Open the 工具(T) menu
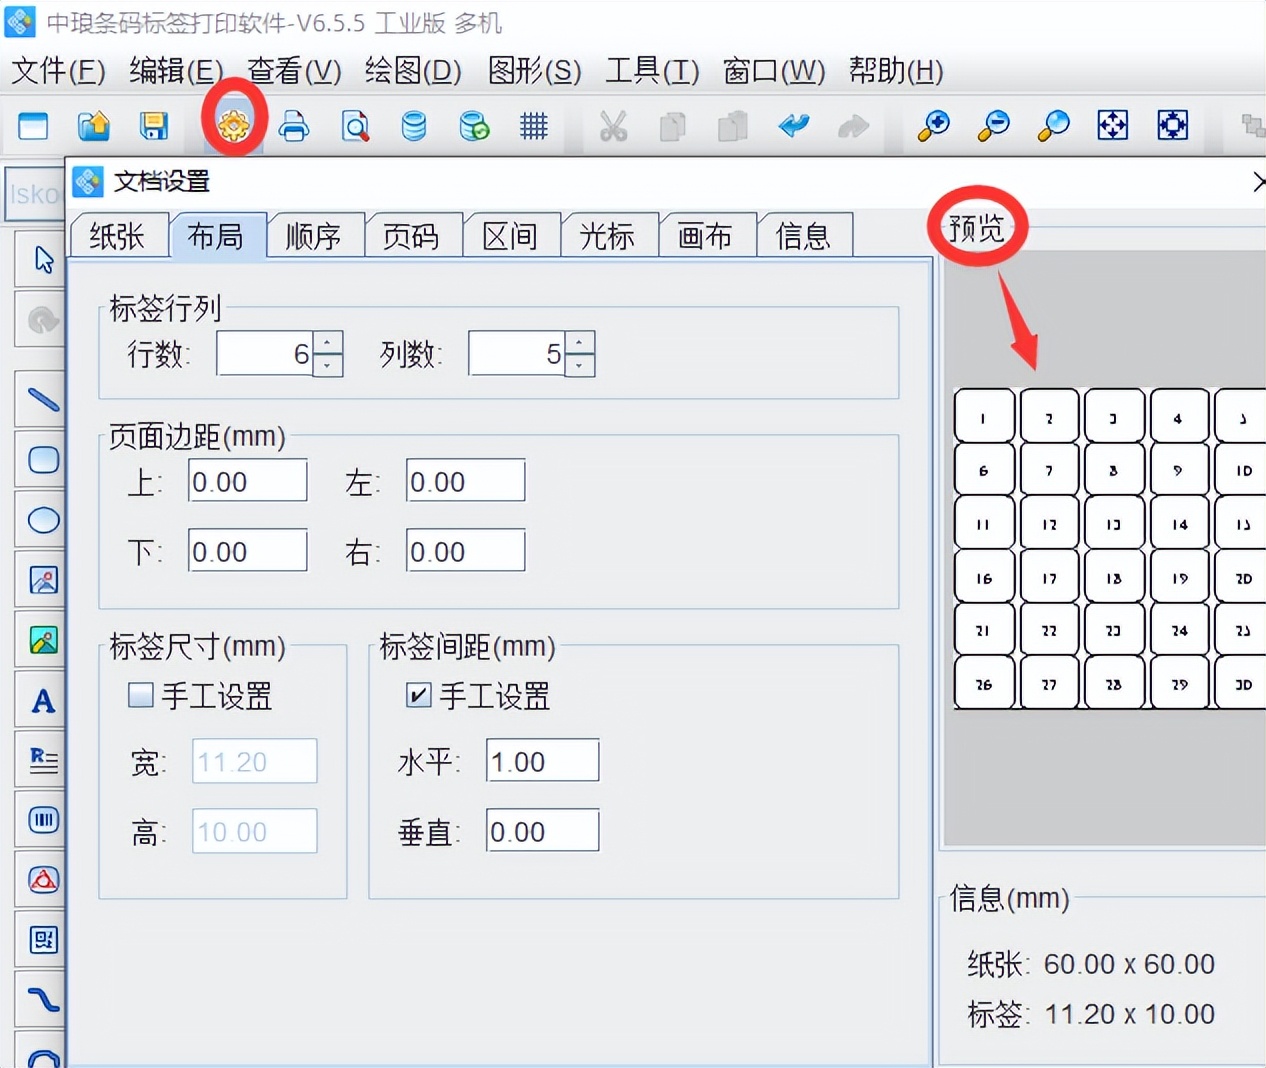 click(650, 71)
